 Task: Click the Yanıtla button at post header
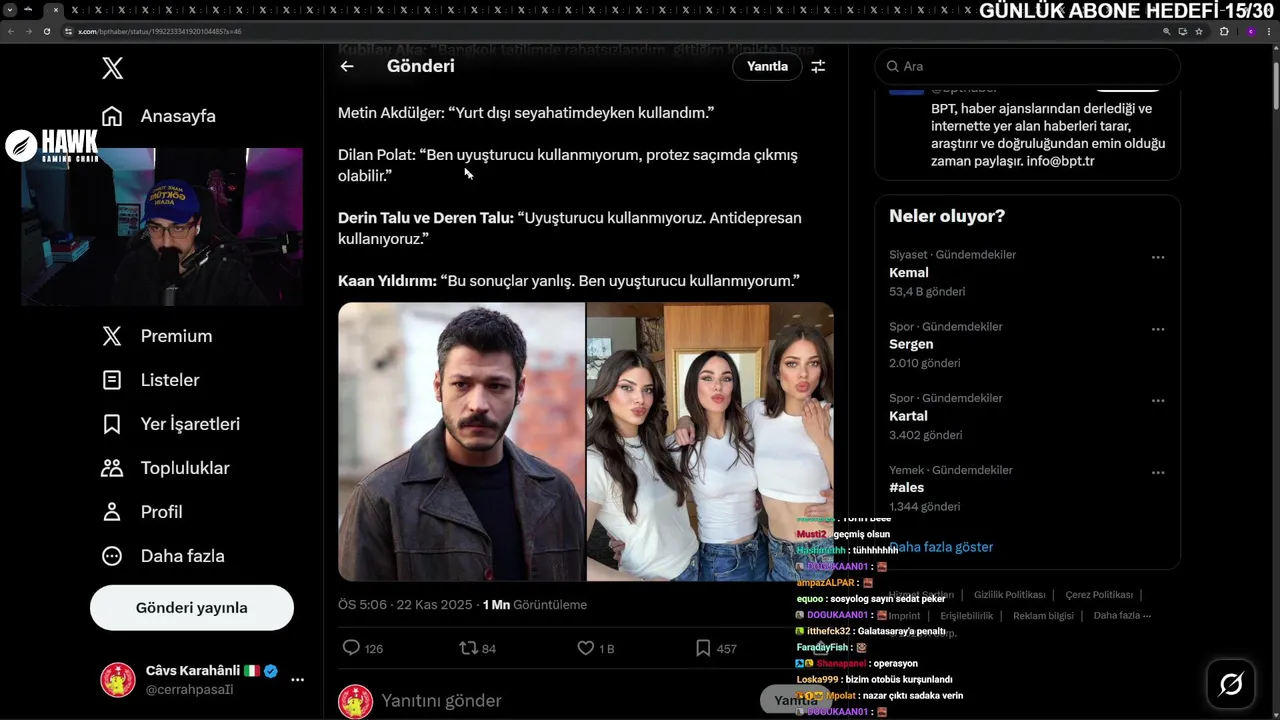(767, 66)
